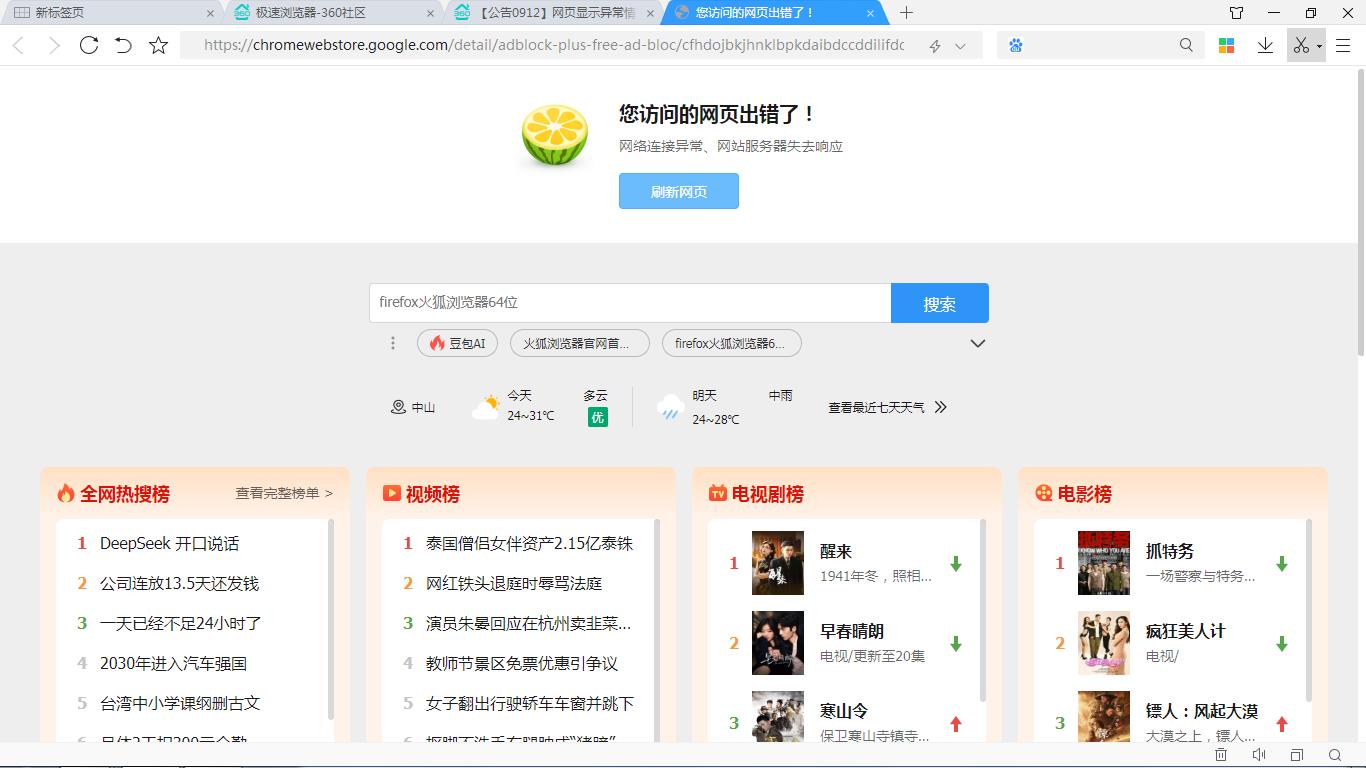Open video 教师节景区免票优惠引争议
This screenshot has height=768, width=1366.
pos(522,663)
